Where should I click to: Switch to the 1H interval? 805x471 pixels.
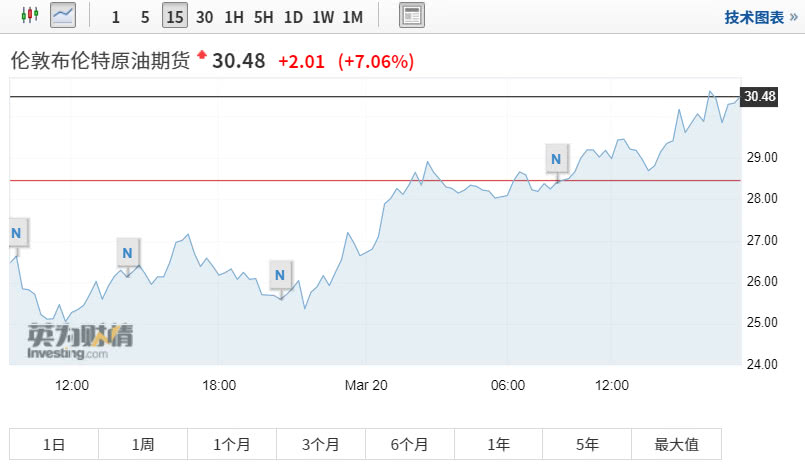click(234, 17)
